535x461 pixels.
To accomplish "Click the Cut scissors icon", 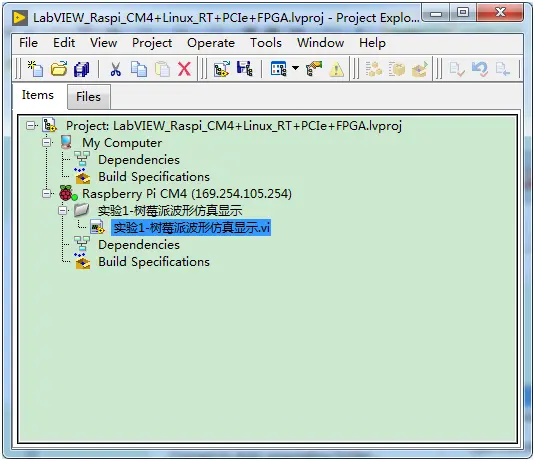I will 116,69.
